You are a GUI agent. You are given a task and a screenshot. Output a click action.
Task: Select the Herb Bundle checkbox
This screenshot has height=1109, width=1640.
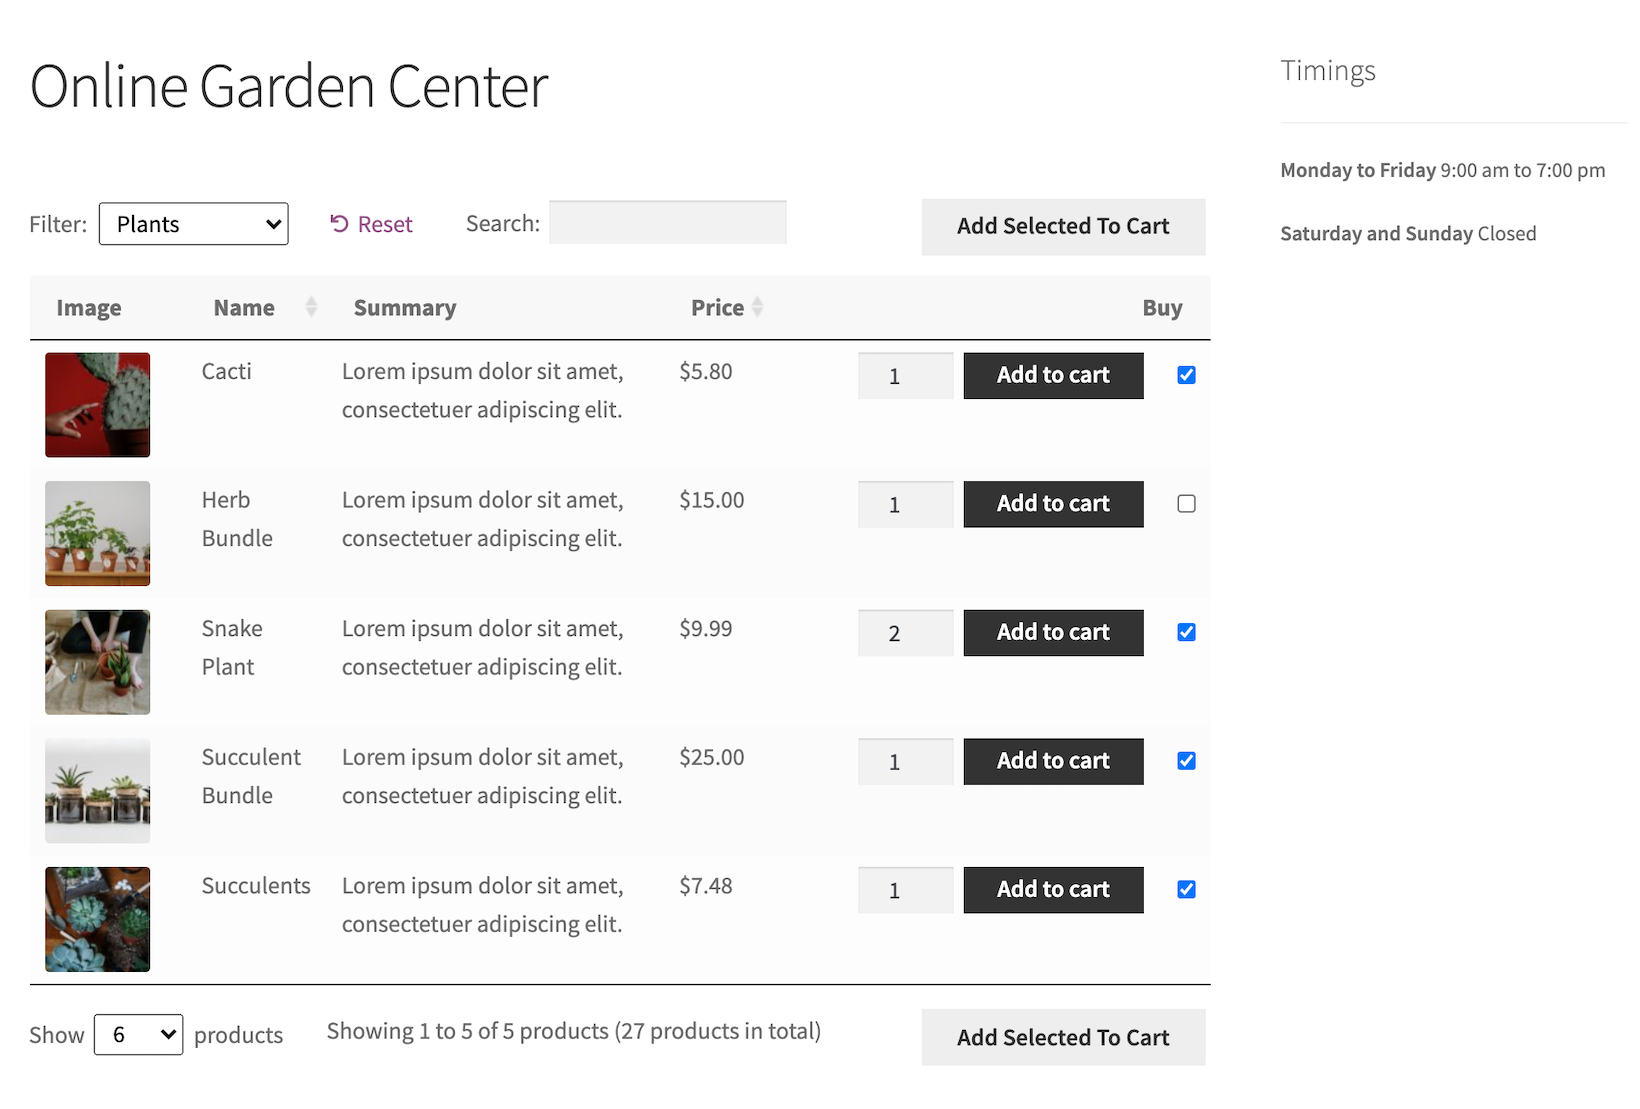point(1186,504)
